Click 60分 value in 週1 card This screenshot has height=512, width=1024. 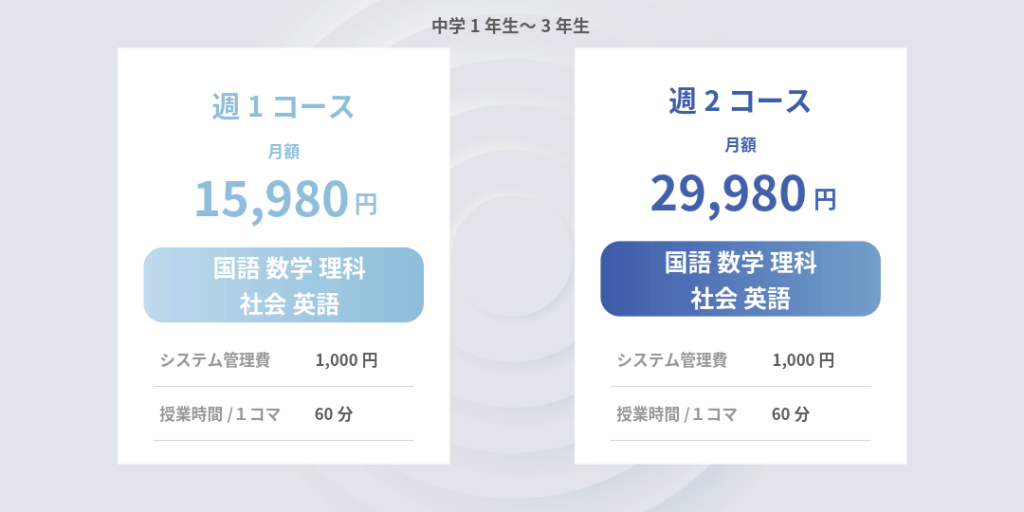pyautogui.click(x=333, y=414)
